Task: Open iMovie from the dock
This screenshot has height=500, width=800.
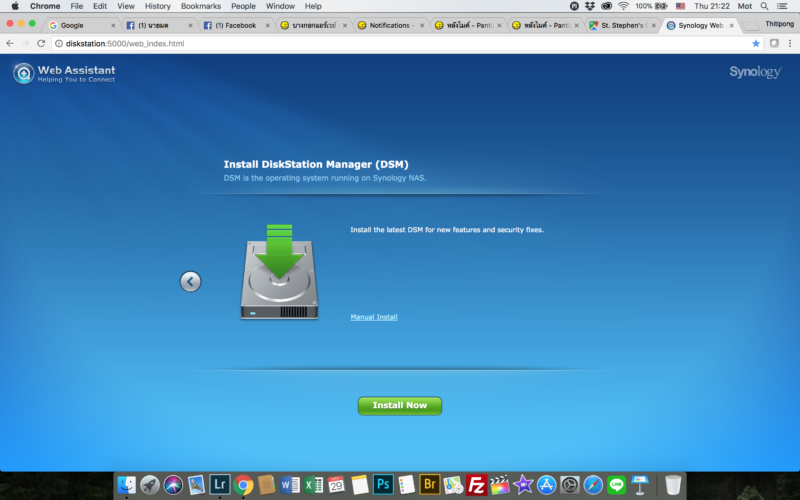Action: point(523,485)
